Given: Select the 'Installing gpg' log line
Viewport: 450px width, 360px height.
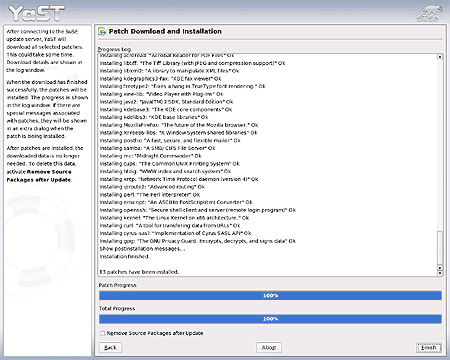Looking at the screenshot, I should (x=198, y=241).
